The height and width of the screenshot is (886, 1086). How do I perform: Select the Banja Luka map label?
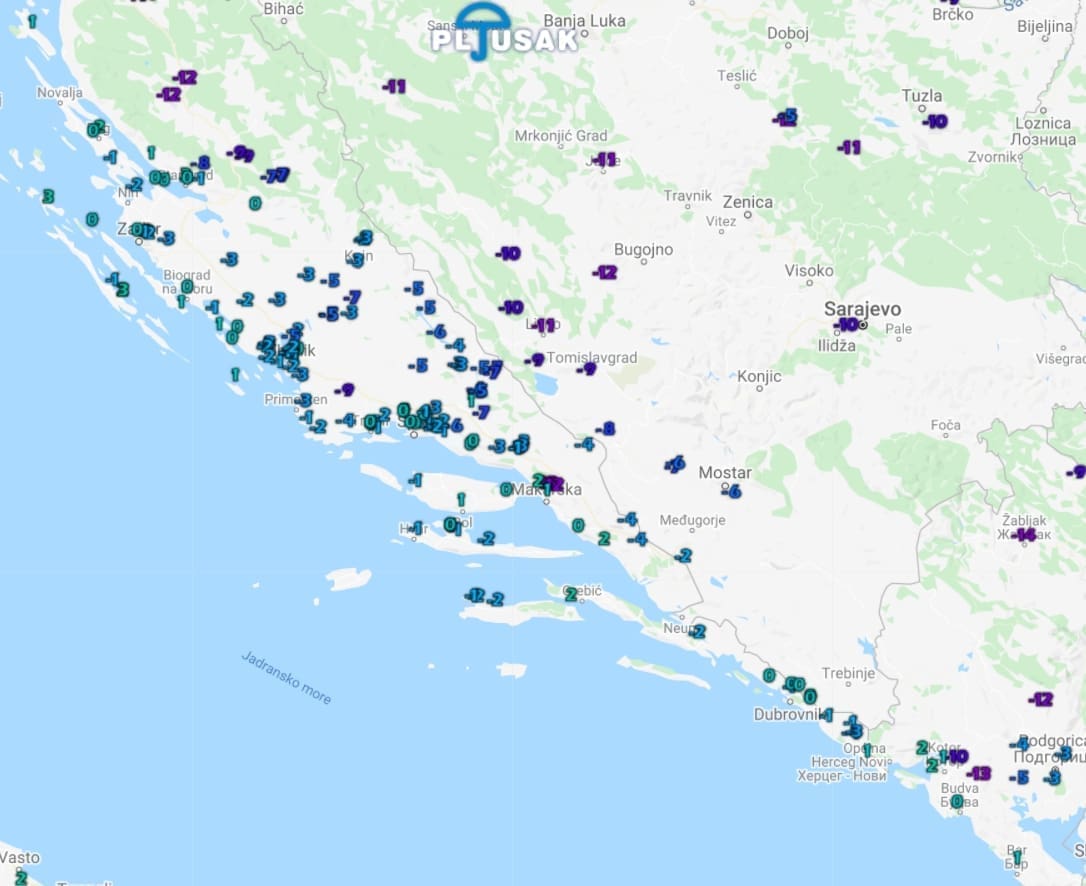[x=577, y=20]
